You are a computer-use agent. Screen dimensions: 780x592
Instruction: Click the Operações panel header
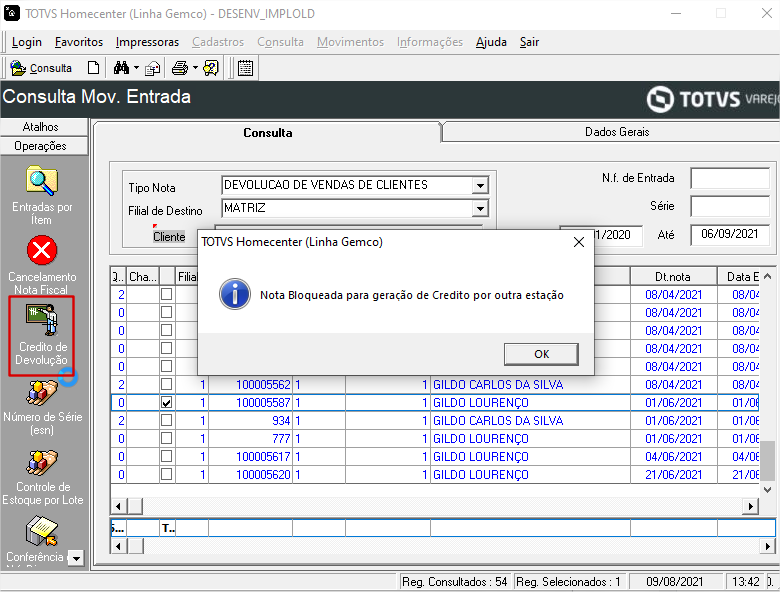tap(40, 146)
